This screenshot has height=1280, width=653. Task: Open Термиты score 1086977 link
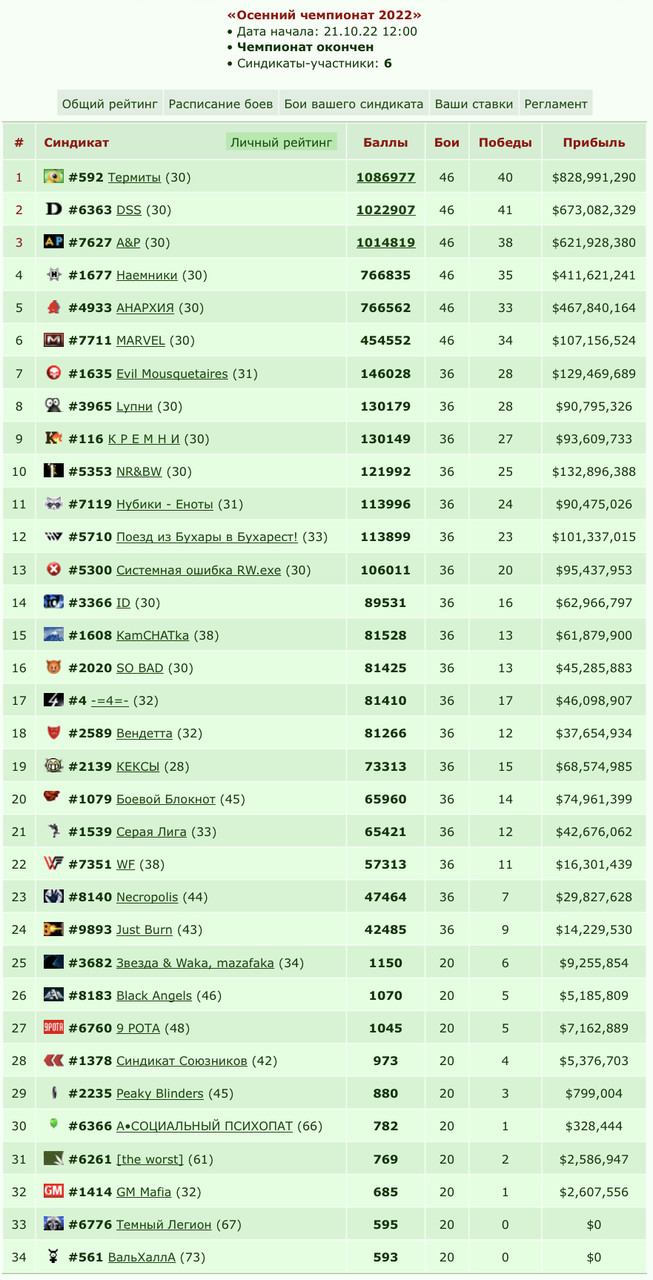tap(386, 177)
